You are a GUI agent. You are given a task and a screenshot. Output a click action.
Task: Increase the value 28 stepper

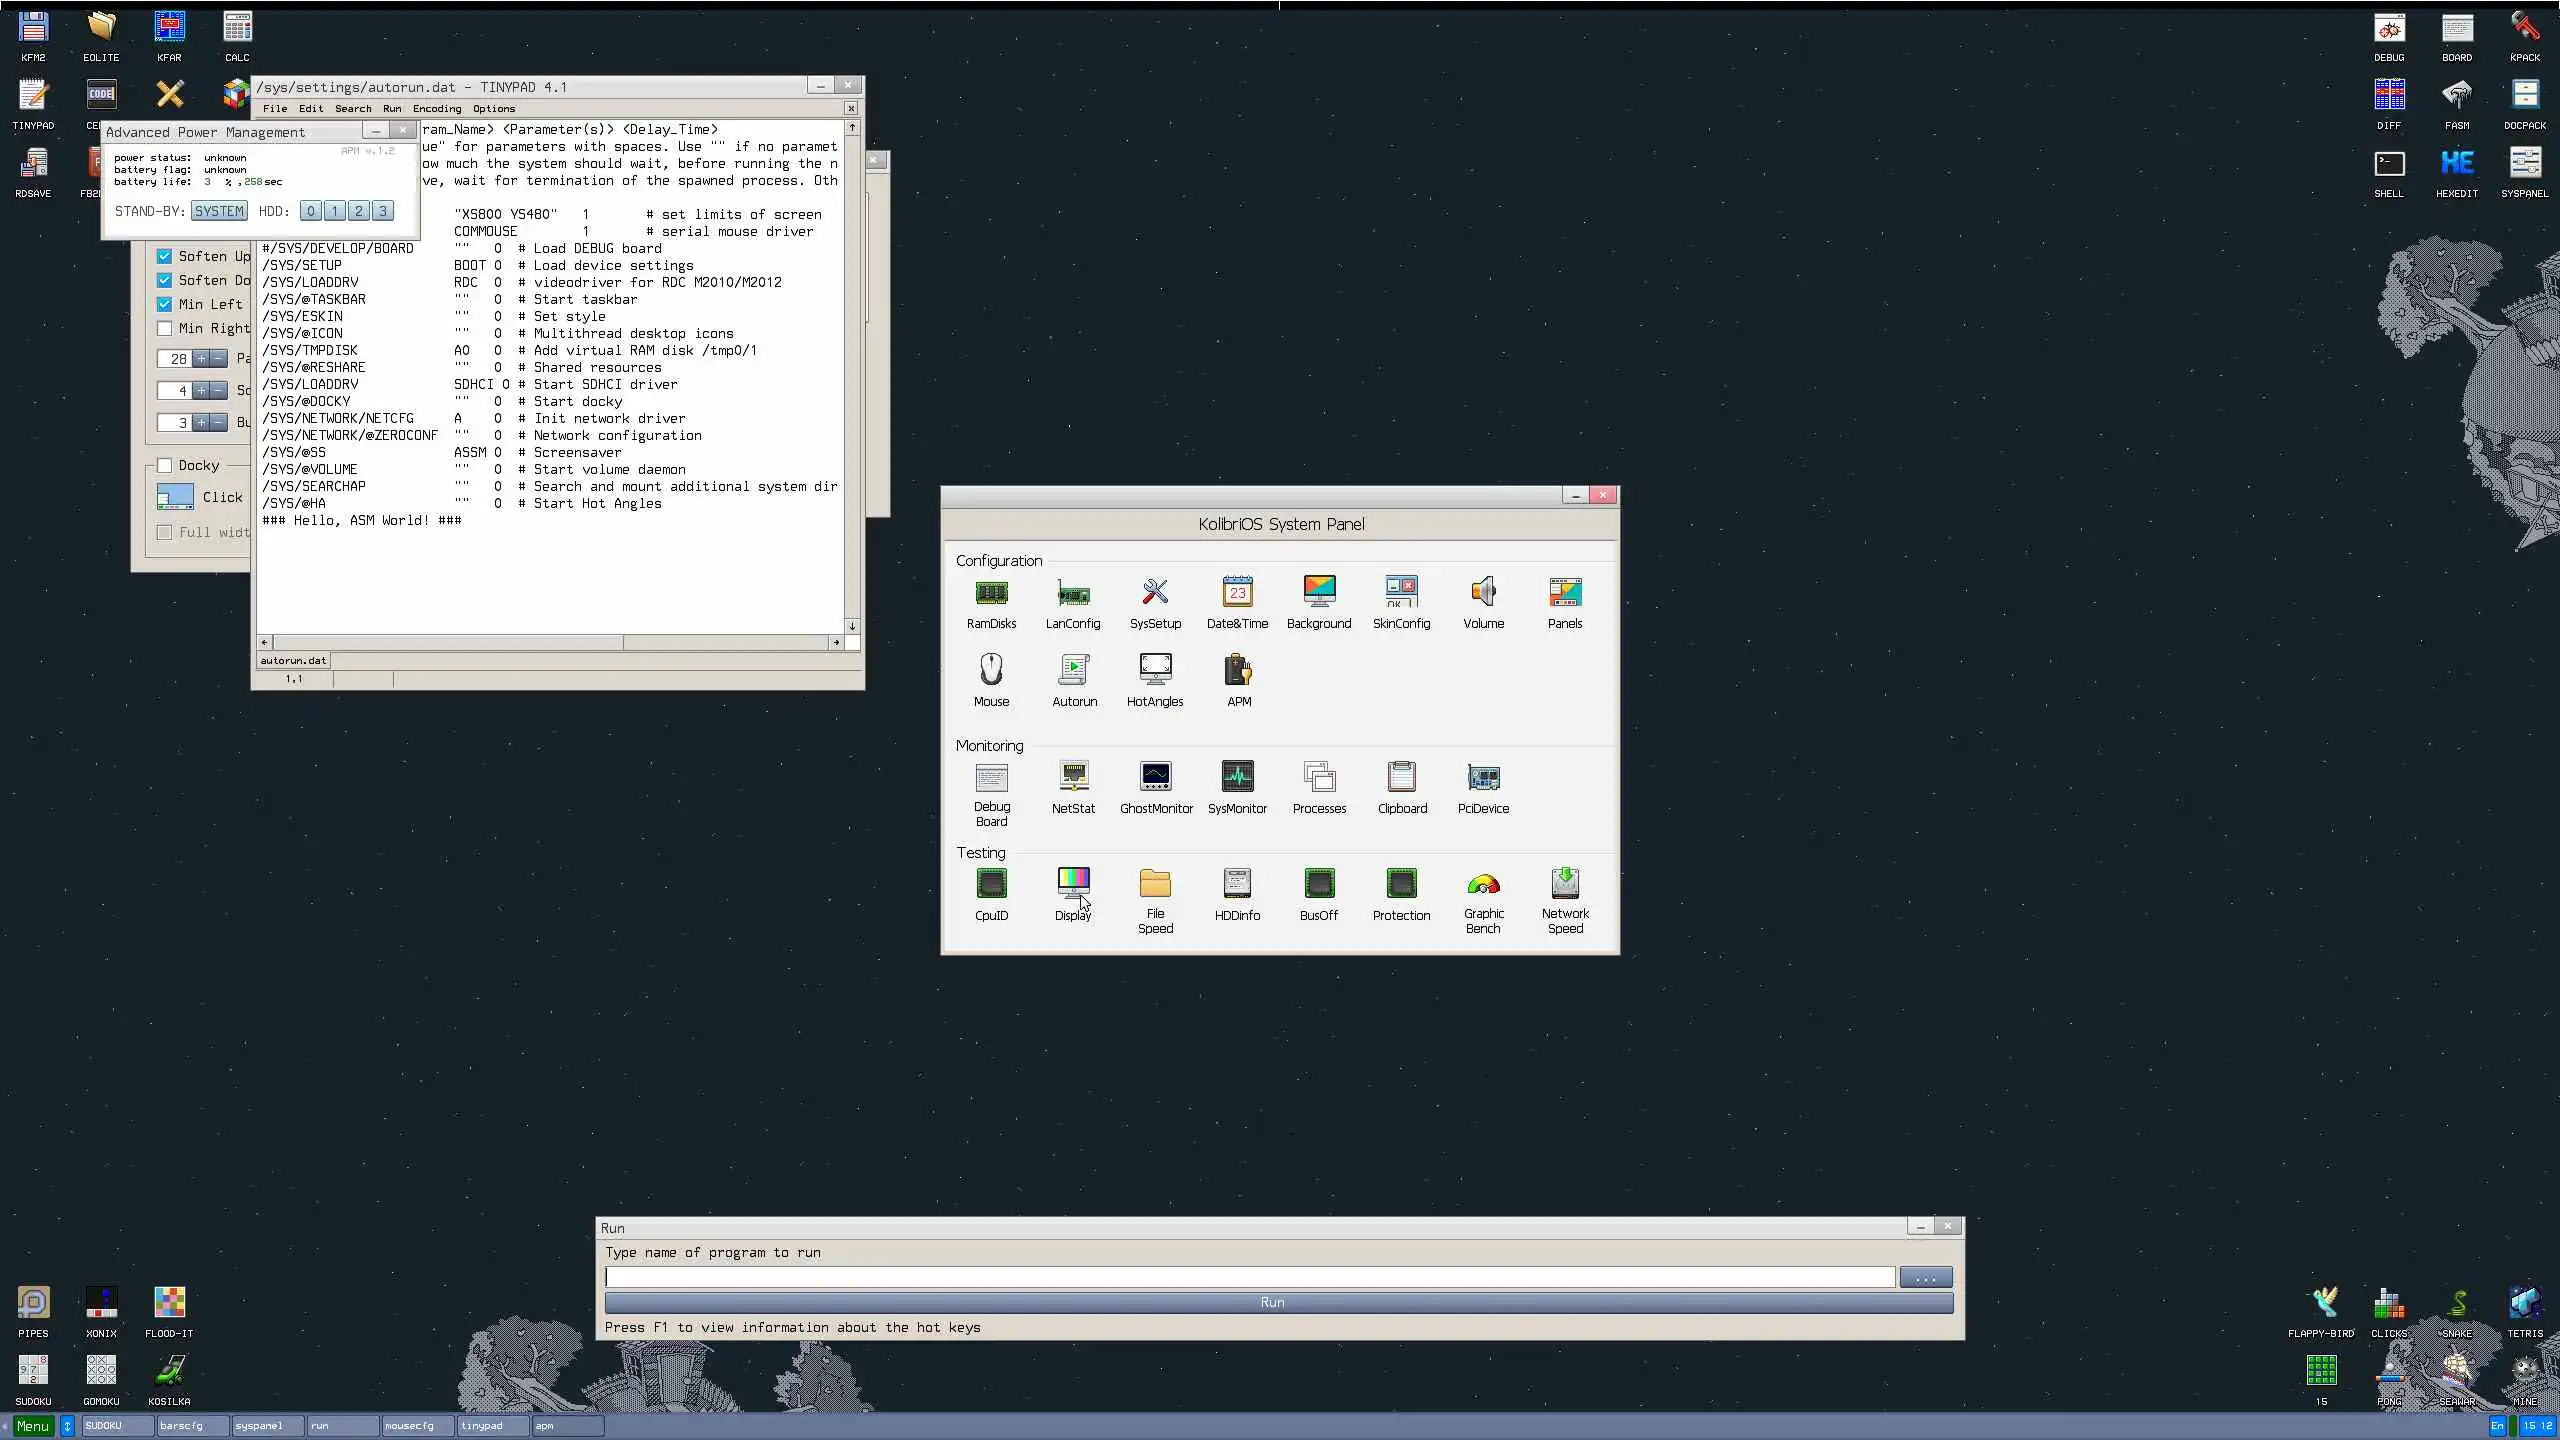[201, 358]
